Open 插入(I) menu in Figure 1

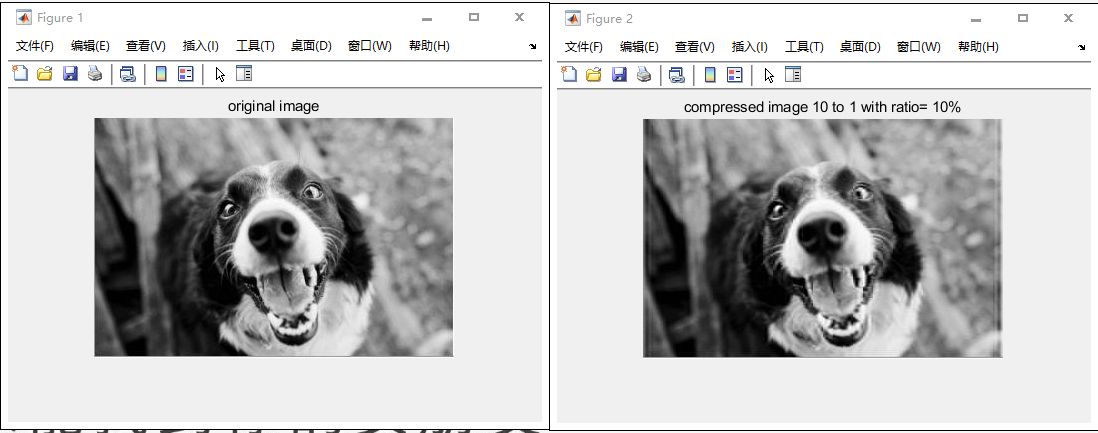tap(201, 46)
